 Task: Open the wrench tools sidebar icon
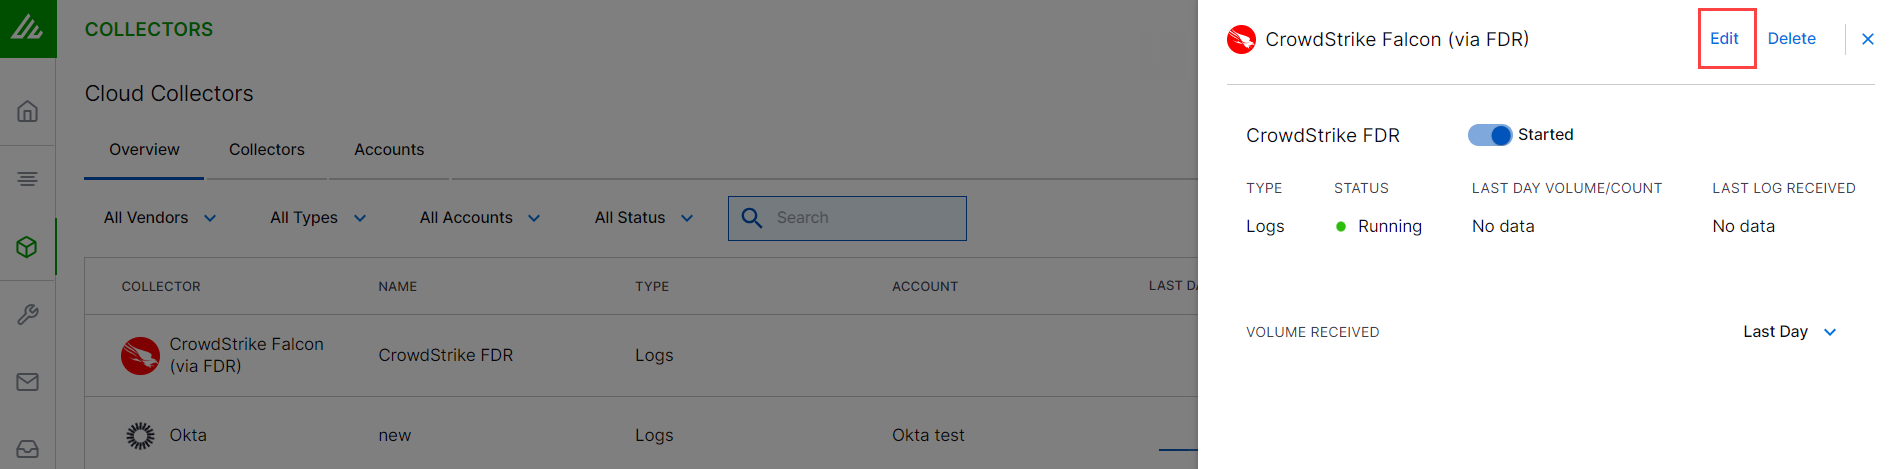28,315
